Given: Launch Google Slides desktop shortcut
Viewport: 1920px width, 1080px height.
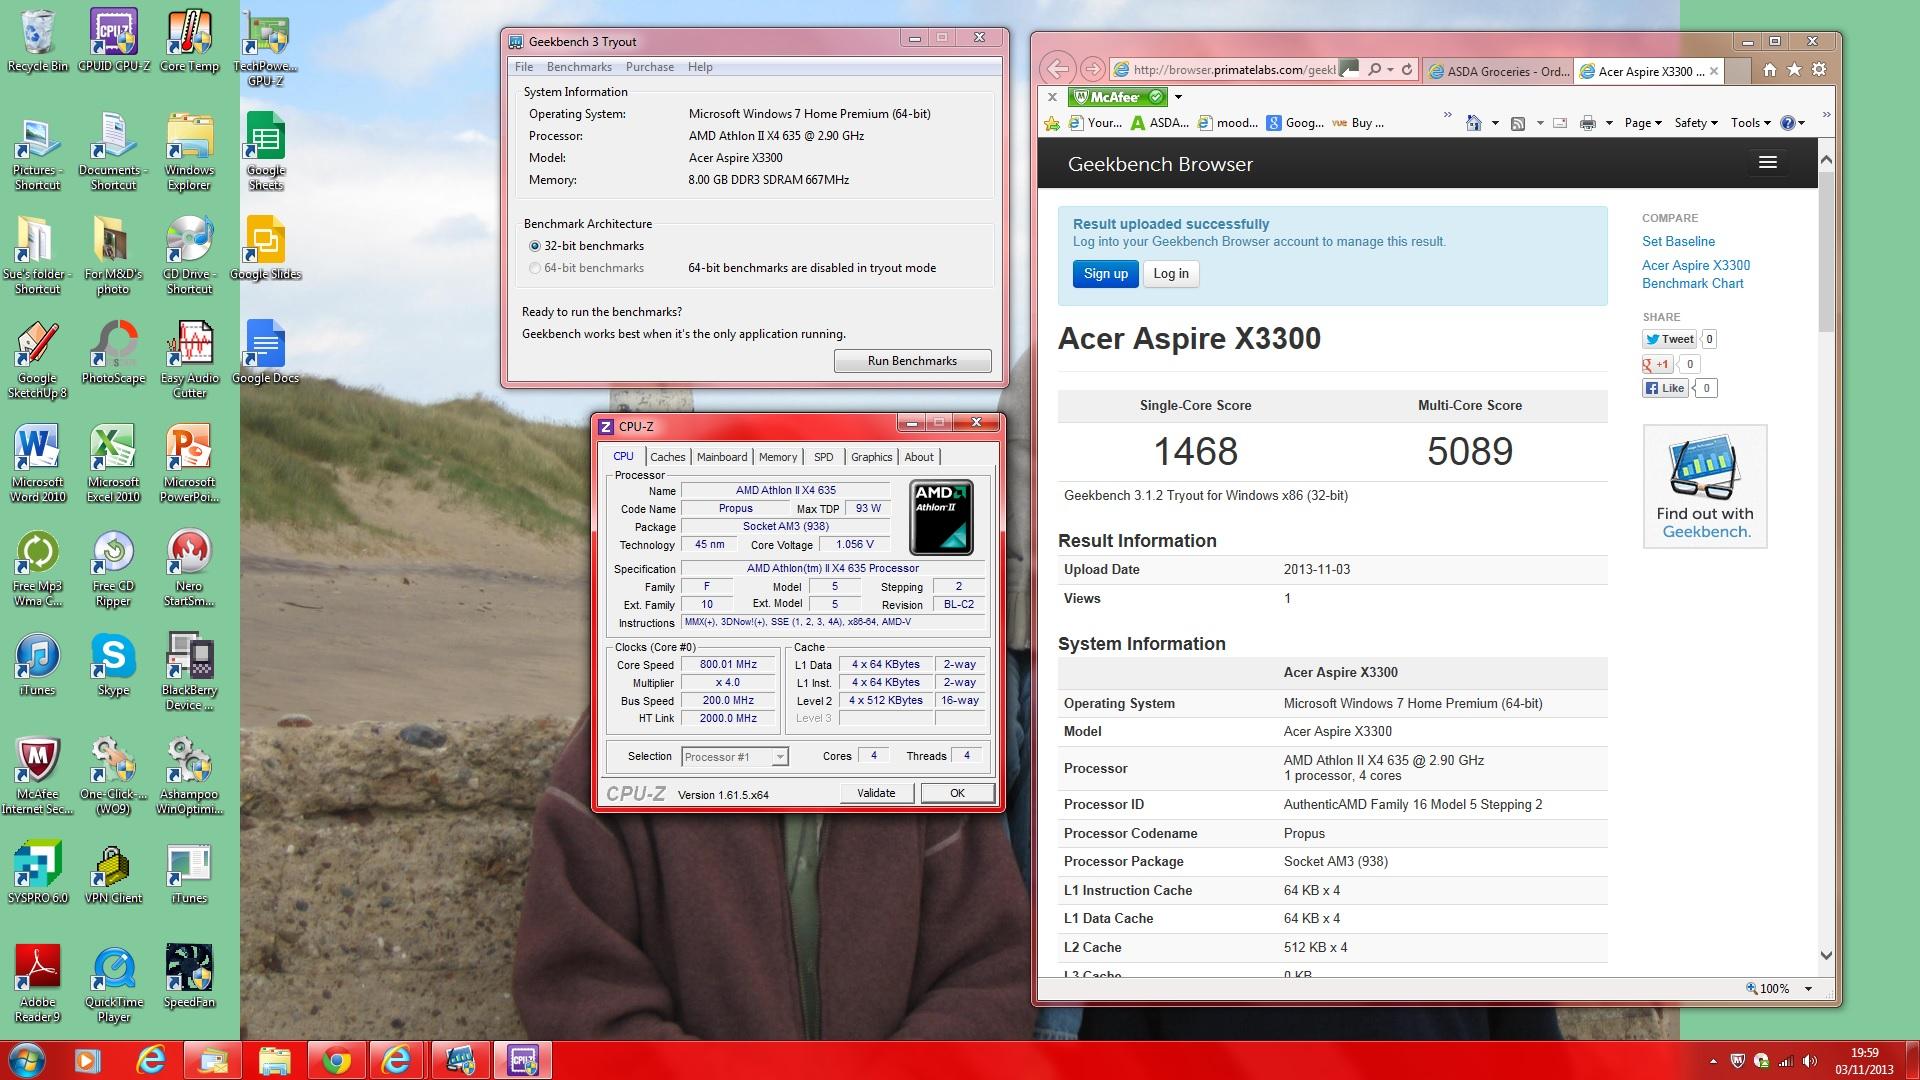Looking at the screenshot, I should [x=265, y=248].
